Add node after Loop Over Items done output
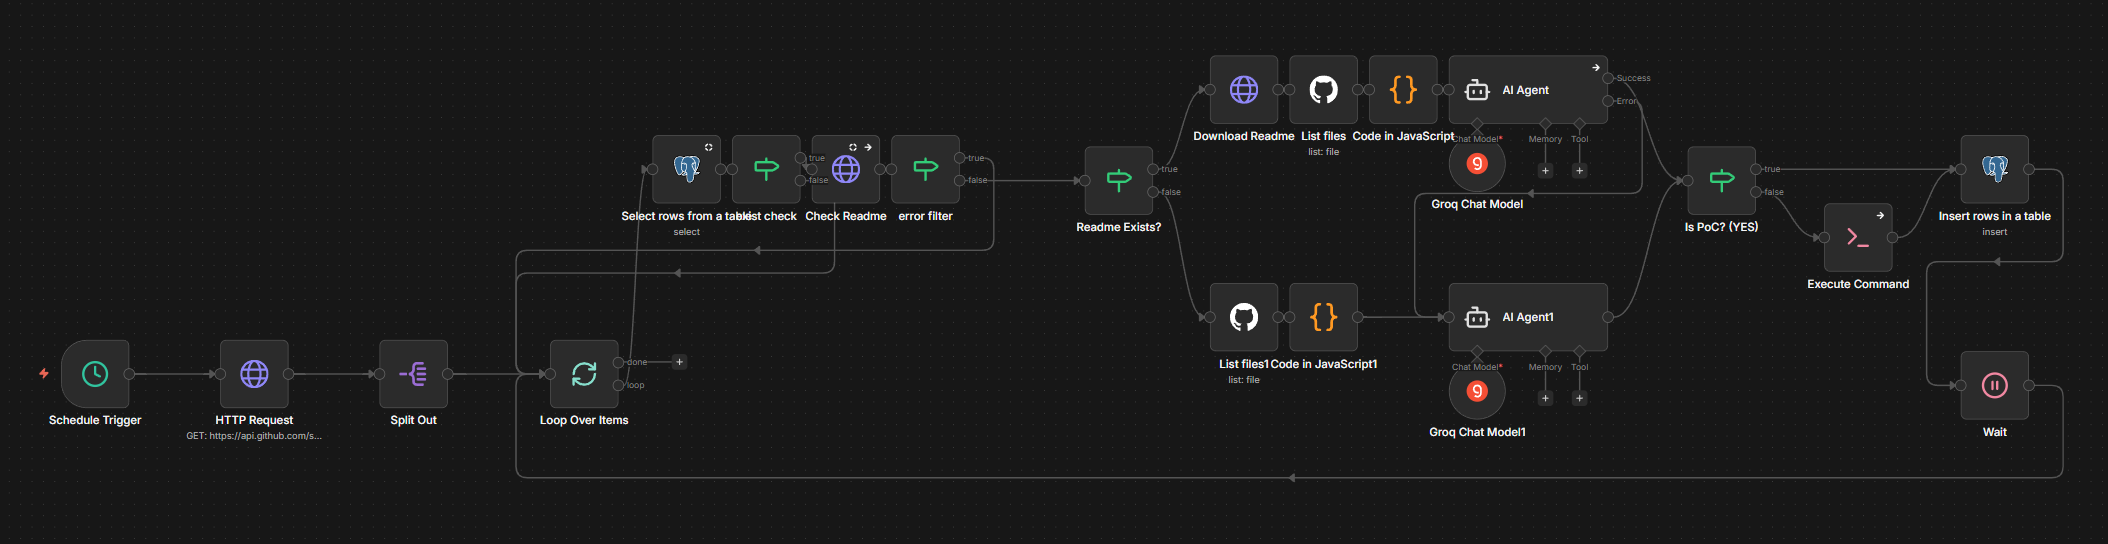The image size is (2108, 544). pos(679,362)
